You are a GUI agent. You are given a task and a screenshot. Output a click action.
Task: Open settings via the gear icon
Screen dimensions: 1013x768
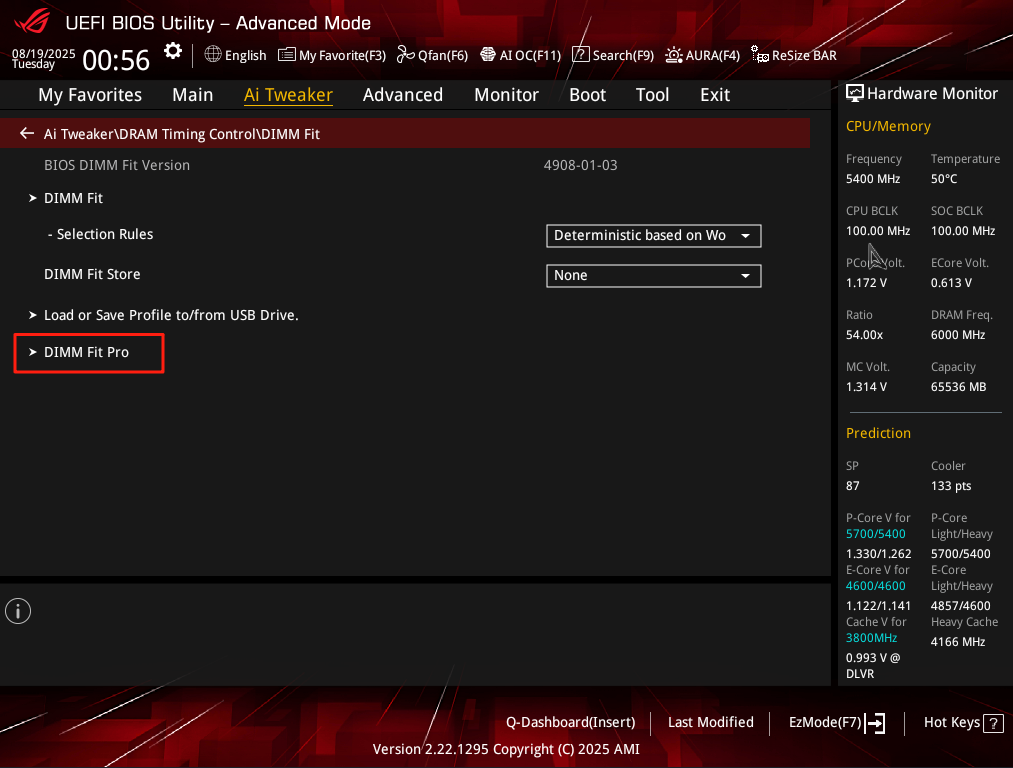point(172,51)
